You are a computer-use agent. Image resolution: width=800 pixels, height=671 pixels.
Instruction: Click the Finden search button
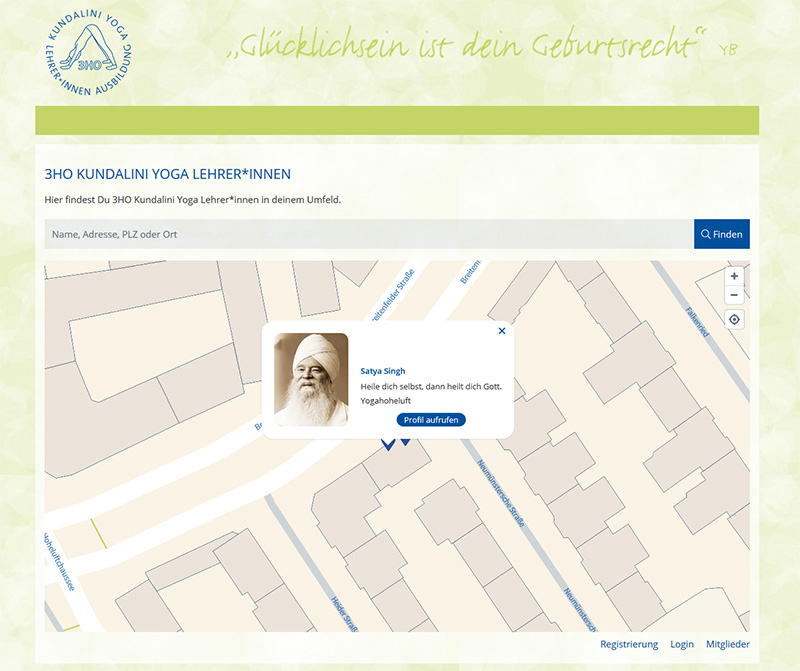[721, 234]
